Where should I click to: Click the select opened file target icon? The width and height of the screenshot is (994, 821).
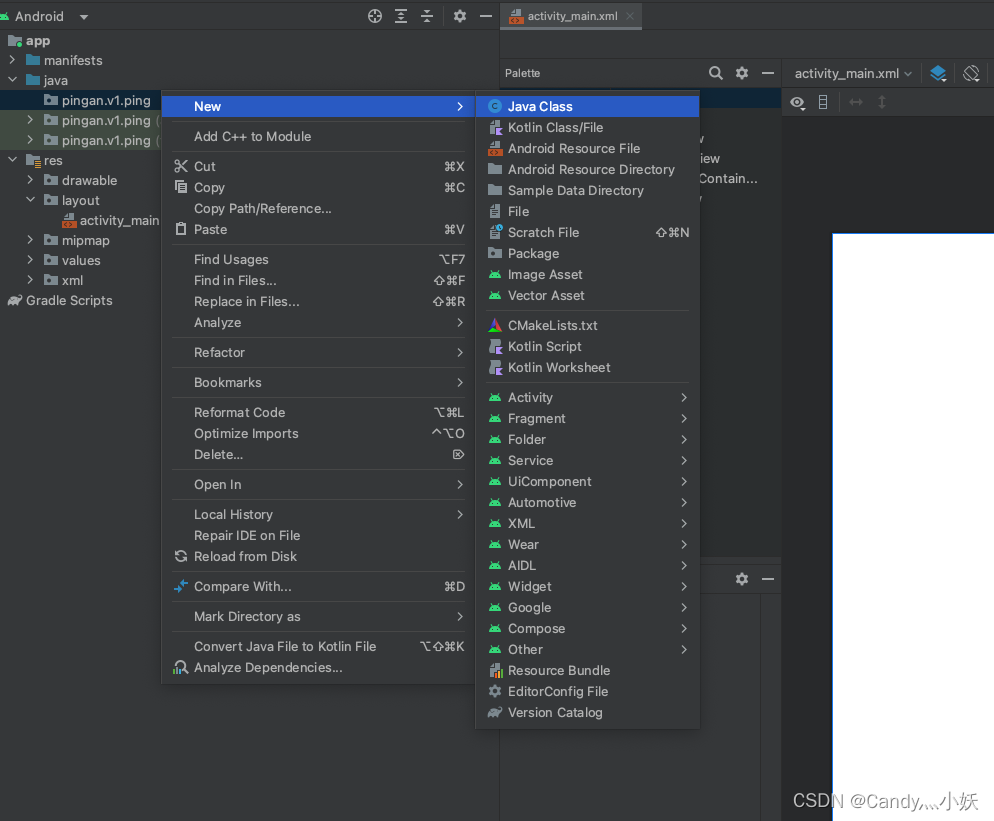[375, 16]
